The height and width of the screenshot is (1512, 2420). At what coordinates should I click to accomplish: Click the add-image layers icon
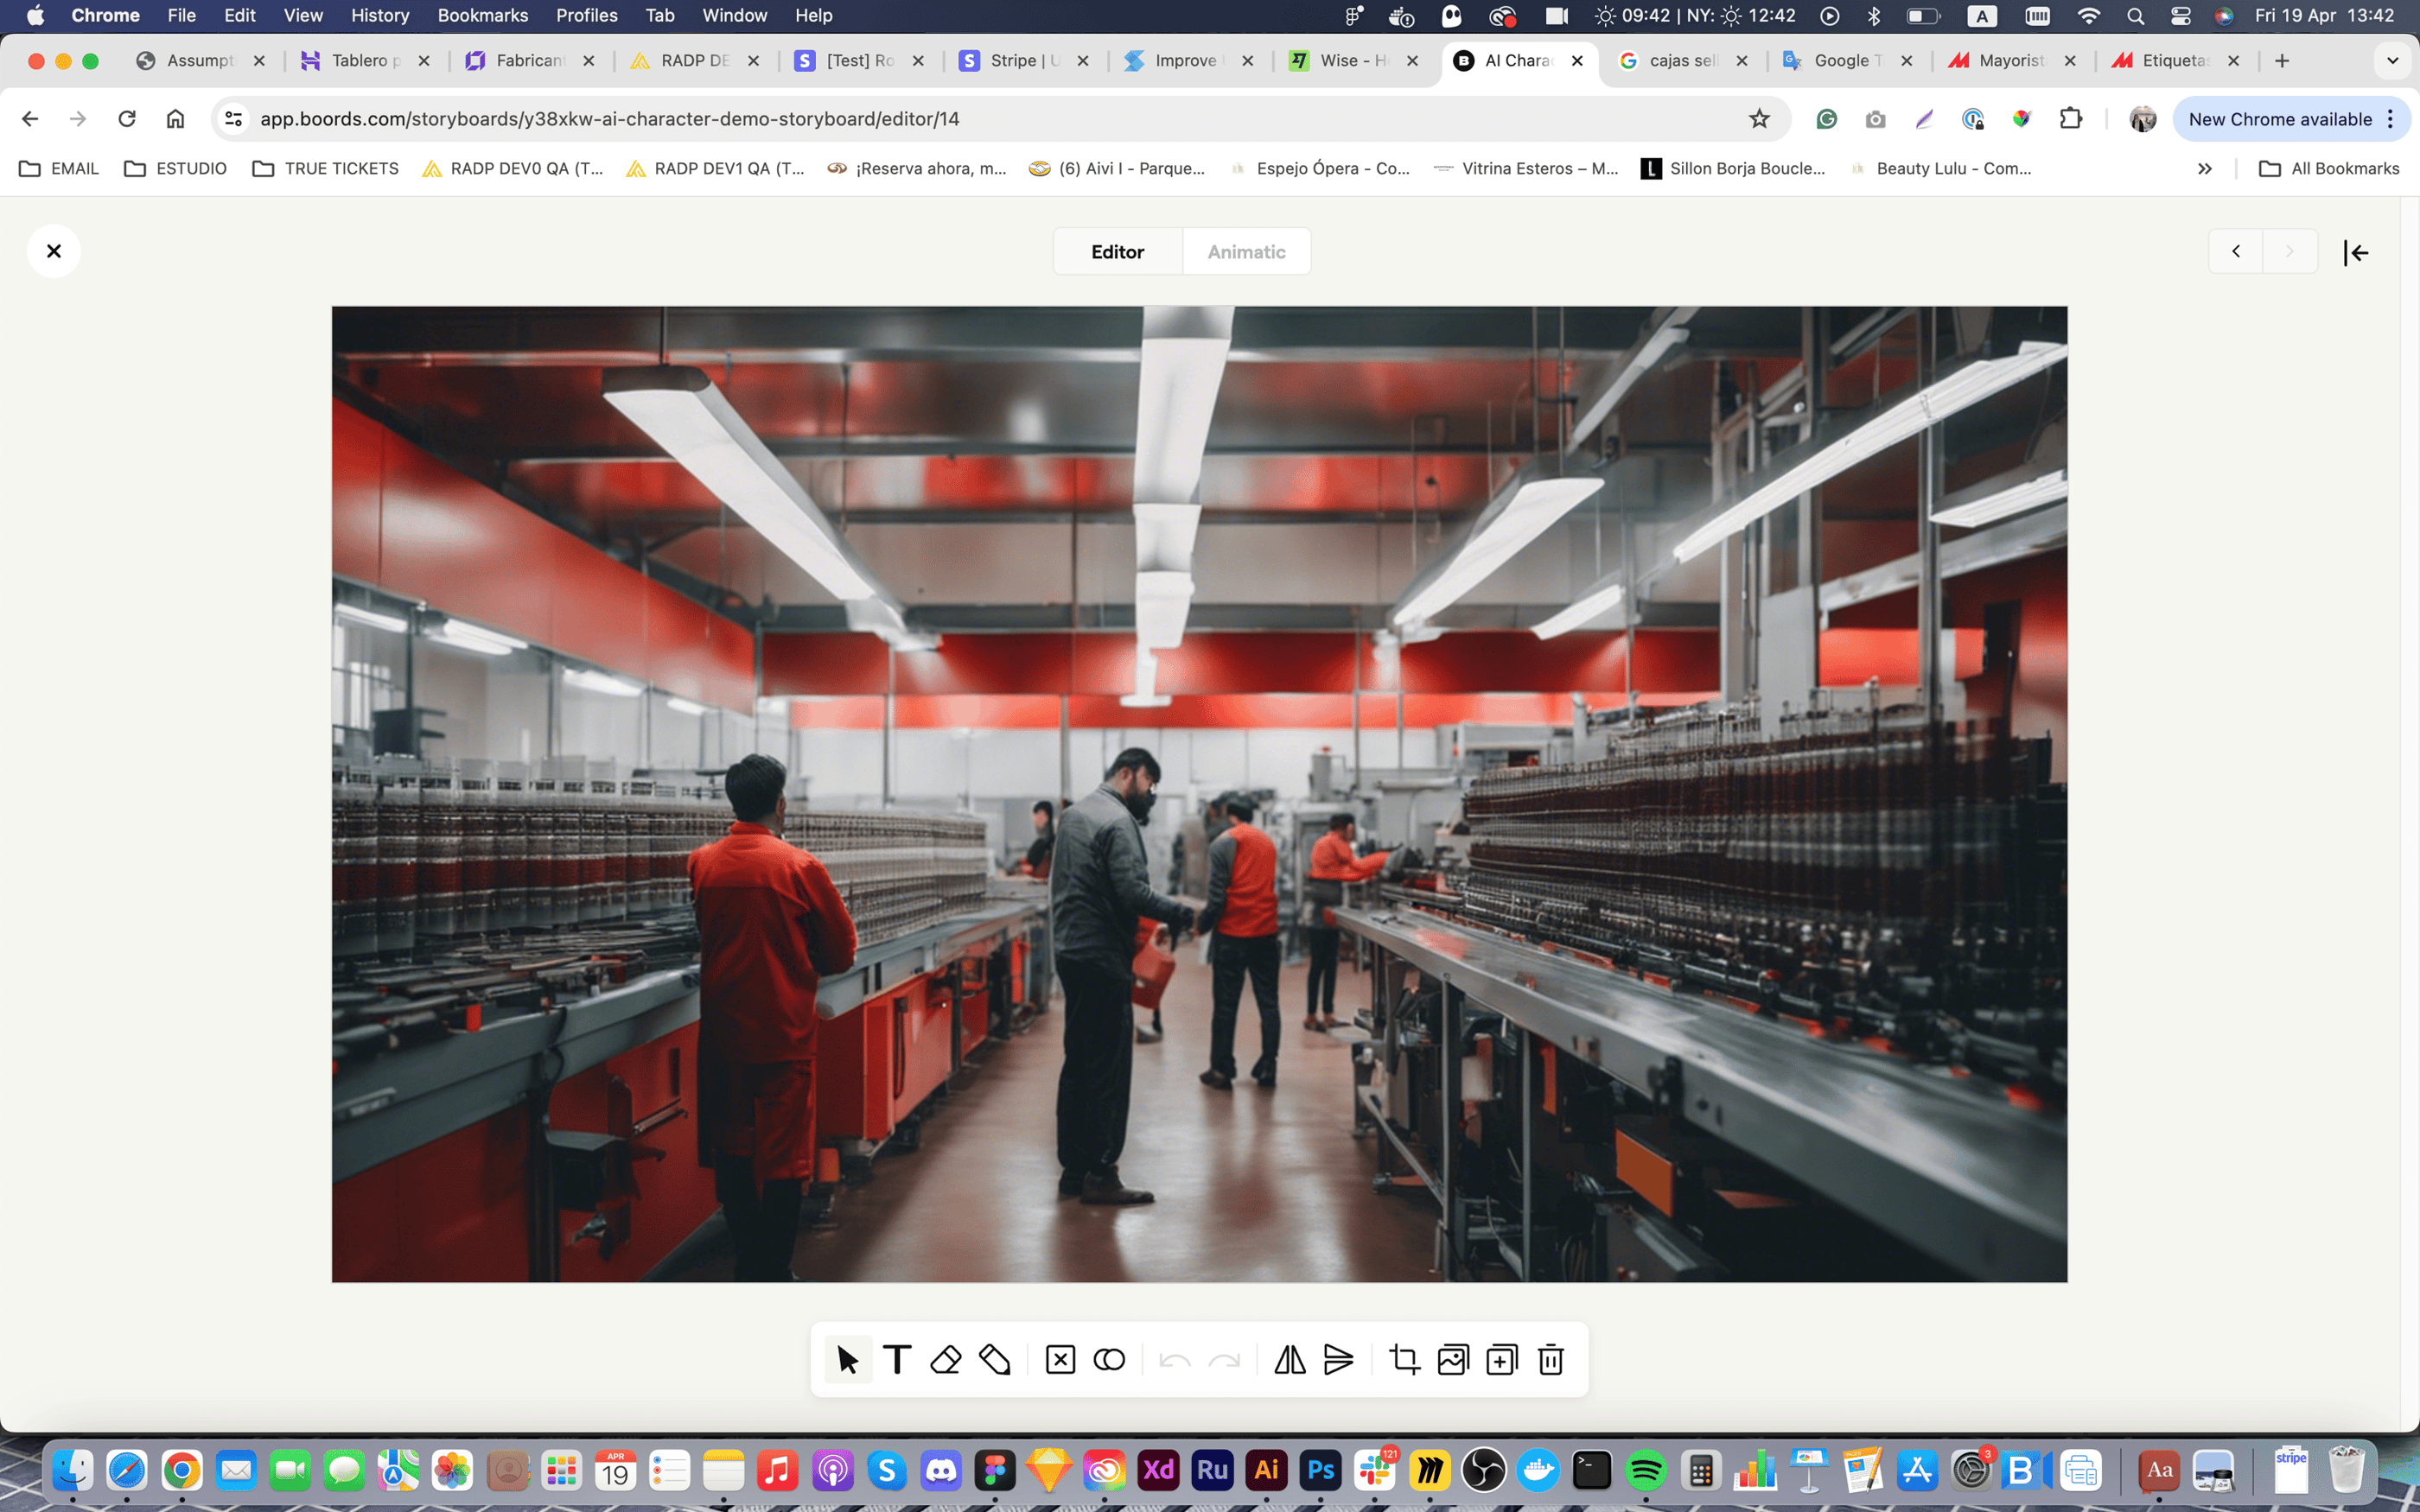(1453, 1360)
